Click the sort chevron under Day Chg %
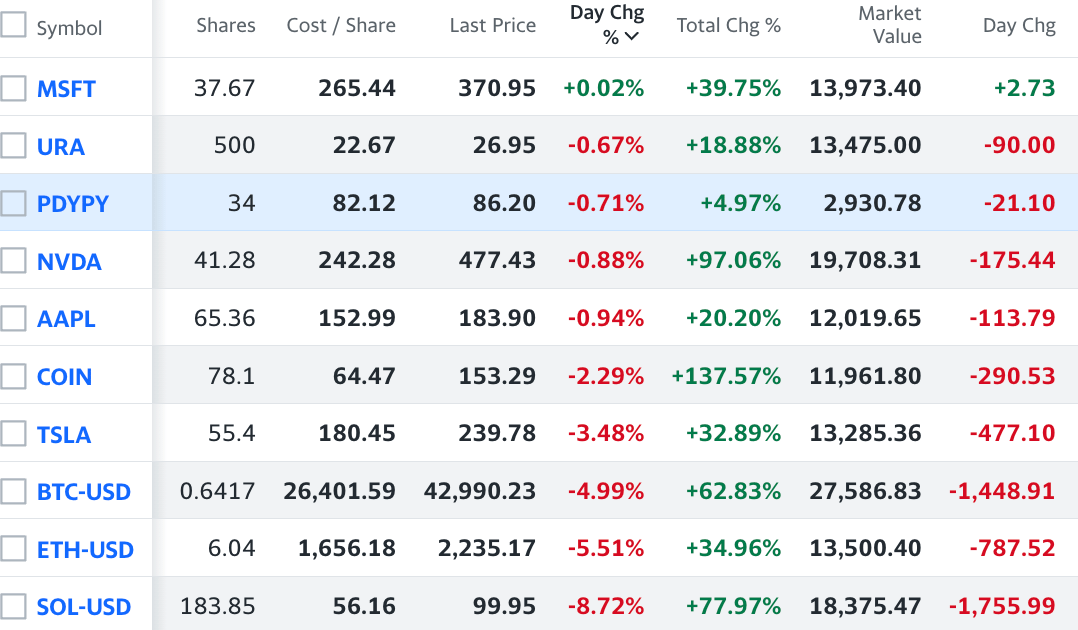 click(x=632, y=37)
